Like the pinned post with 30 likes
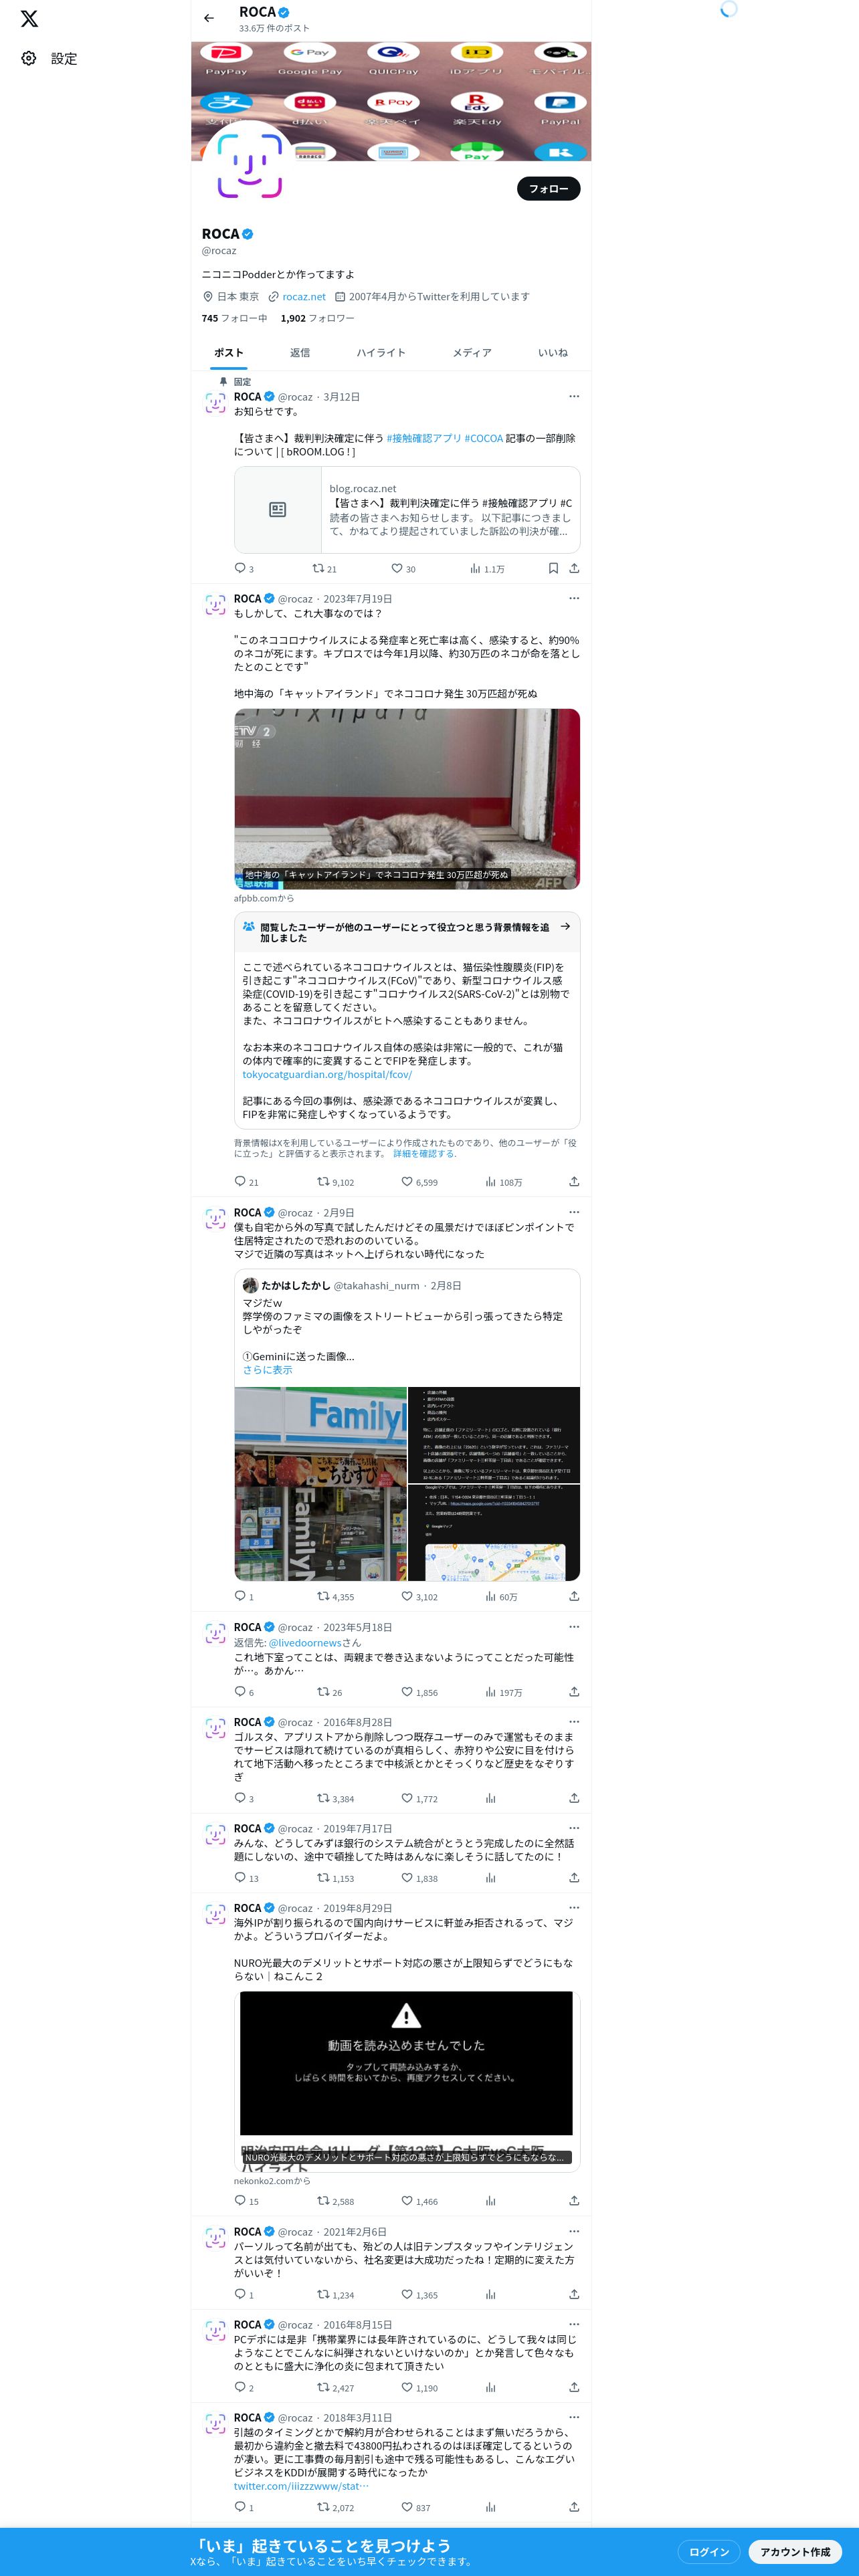 click(403, 568)
